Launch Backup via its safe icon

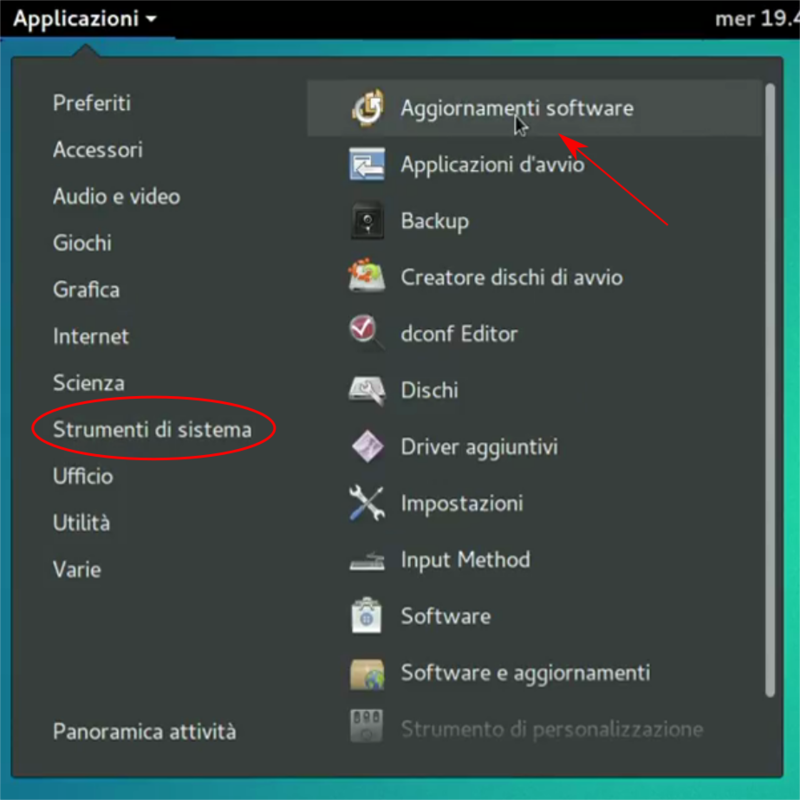[368, 220]
